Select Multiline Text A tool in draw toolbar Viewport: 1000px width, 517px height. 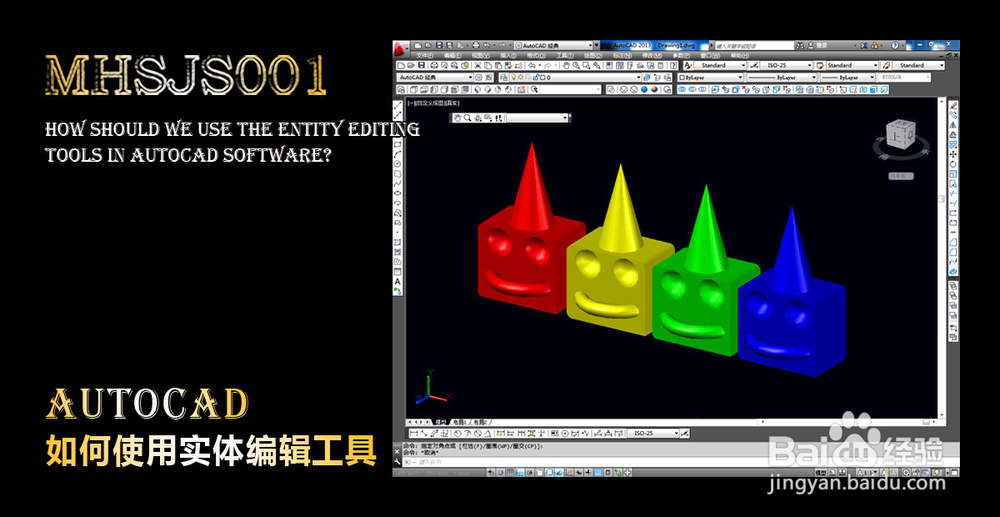(397, 281)
